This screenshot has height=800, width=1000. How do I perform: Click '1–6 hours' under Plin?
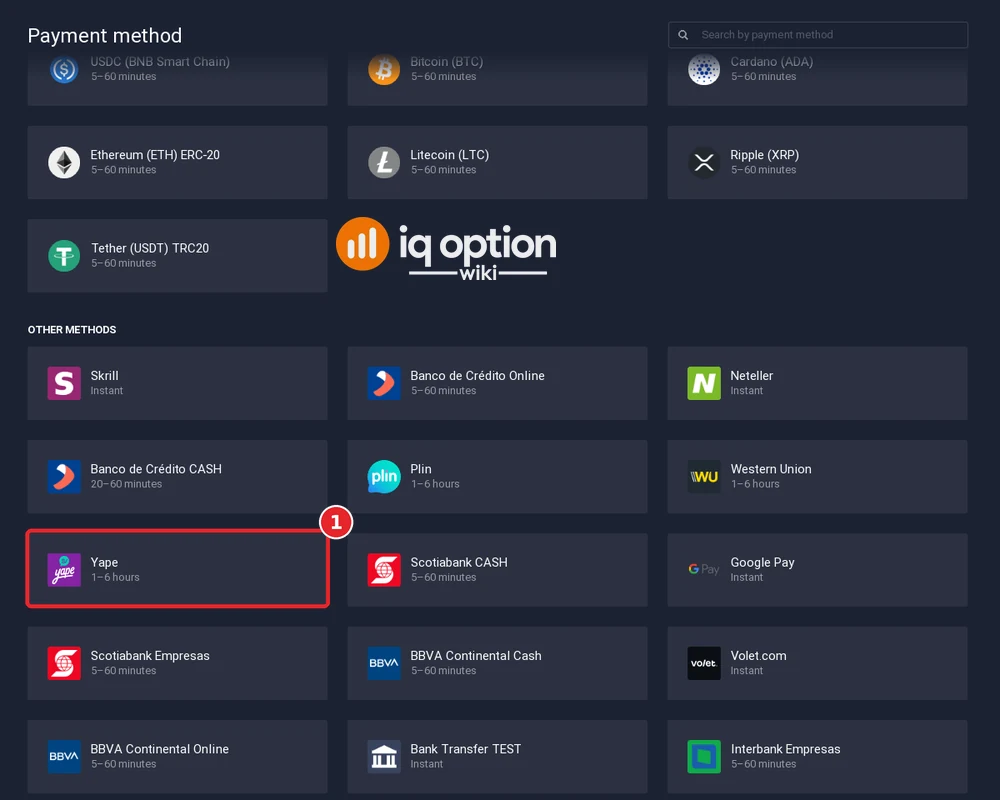coord(435,484)
